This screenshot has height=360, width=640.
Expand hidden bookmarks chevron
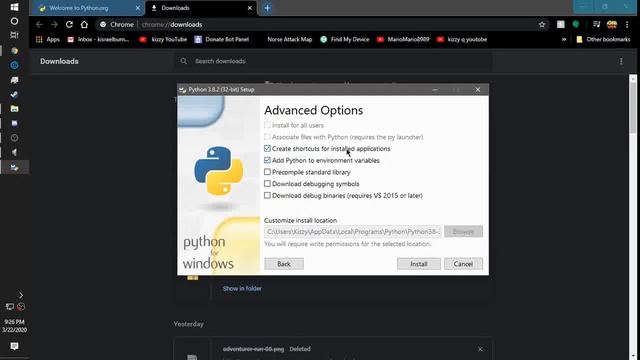pyautogui.click(x=564, y=40)
